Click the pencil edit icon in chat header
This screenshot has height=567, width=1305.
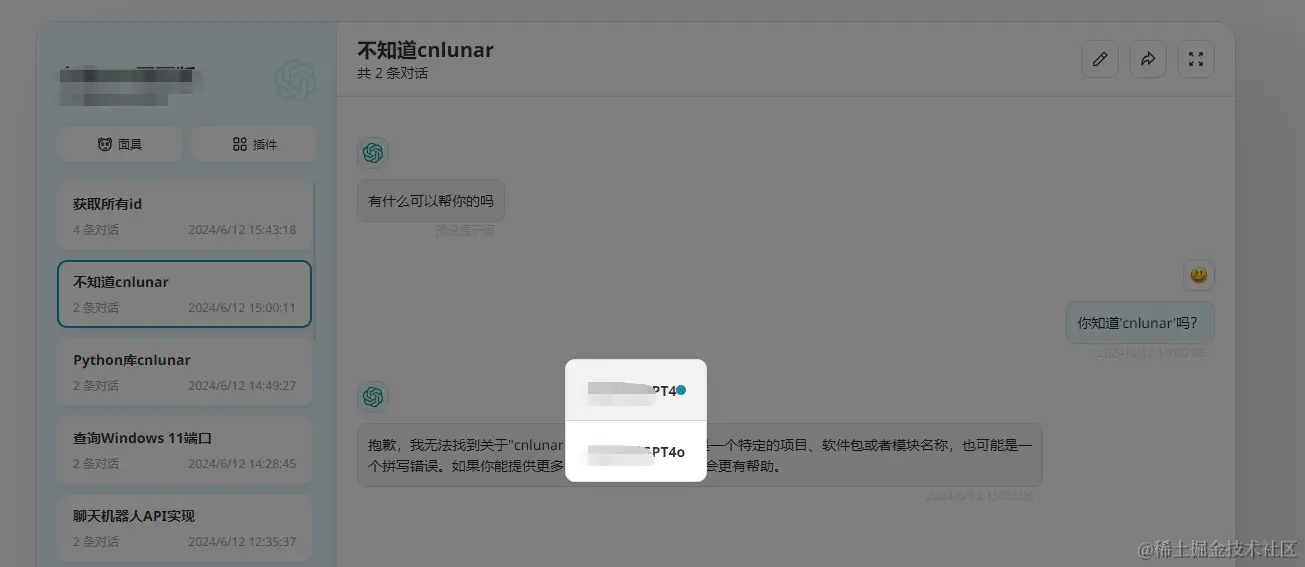click(1100, 59)
